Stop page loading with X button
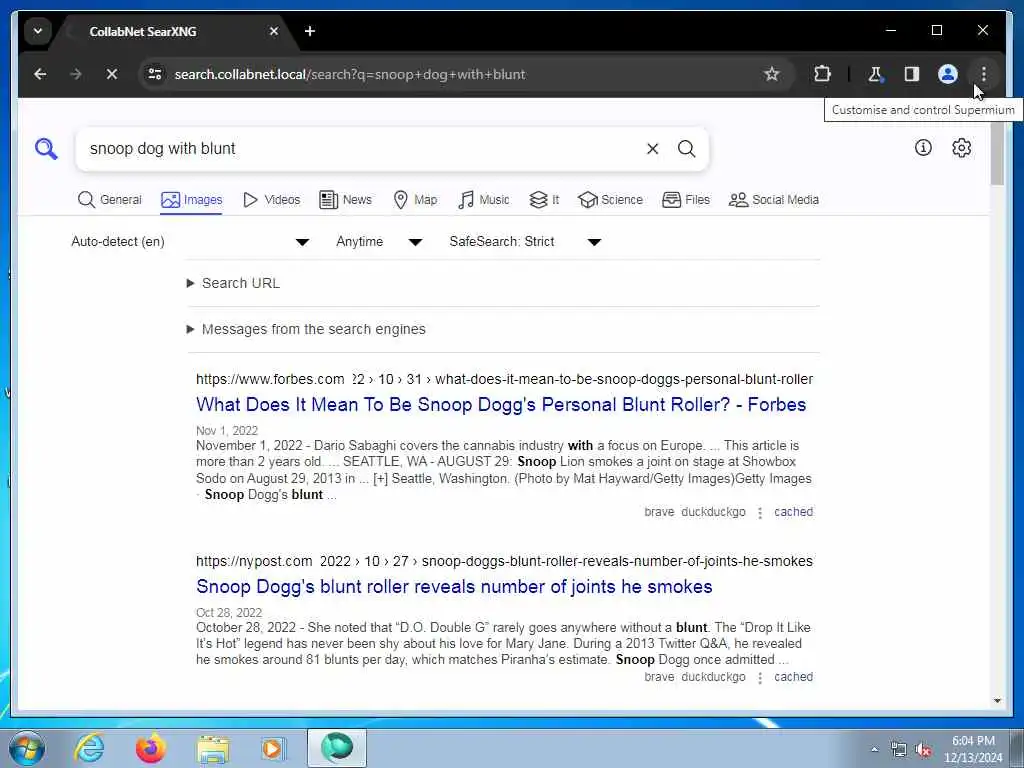The image size is (1024, 768). tap(112, 74)
